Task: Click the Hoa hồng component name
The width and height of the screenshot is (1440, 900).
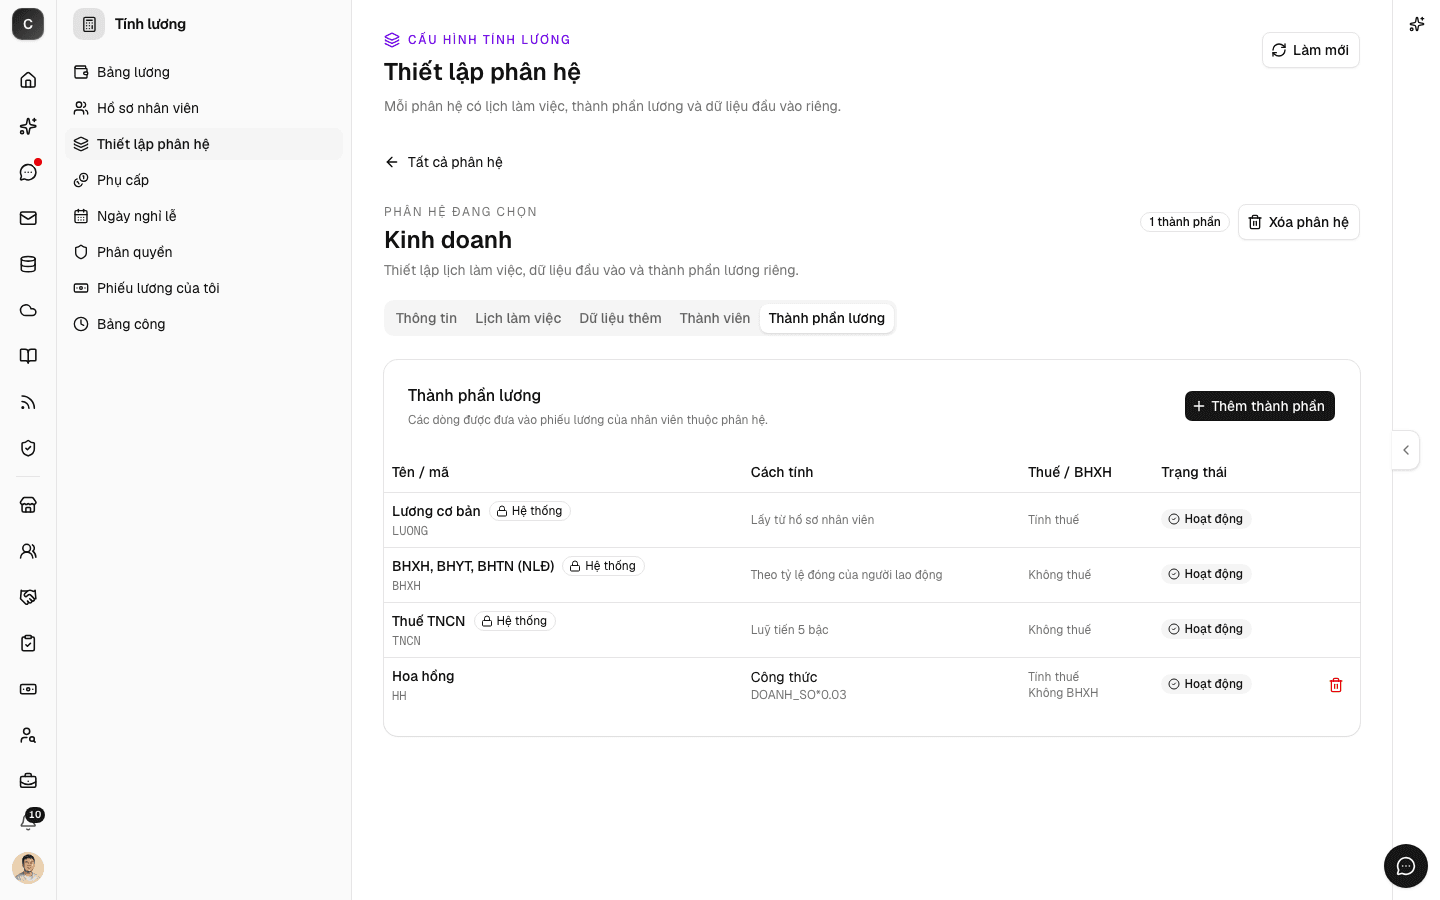Action: click(x=423, y=676)
